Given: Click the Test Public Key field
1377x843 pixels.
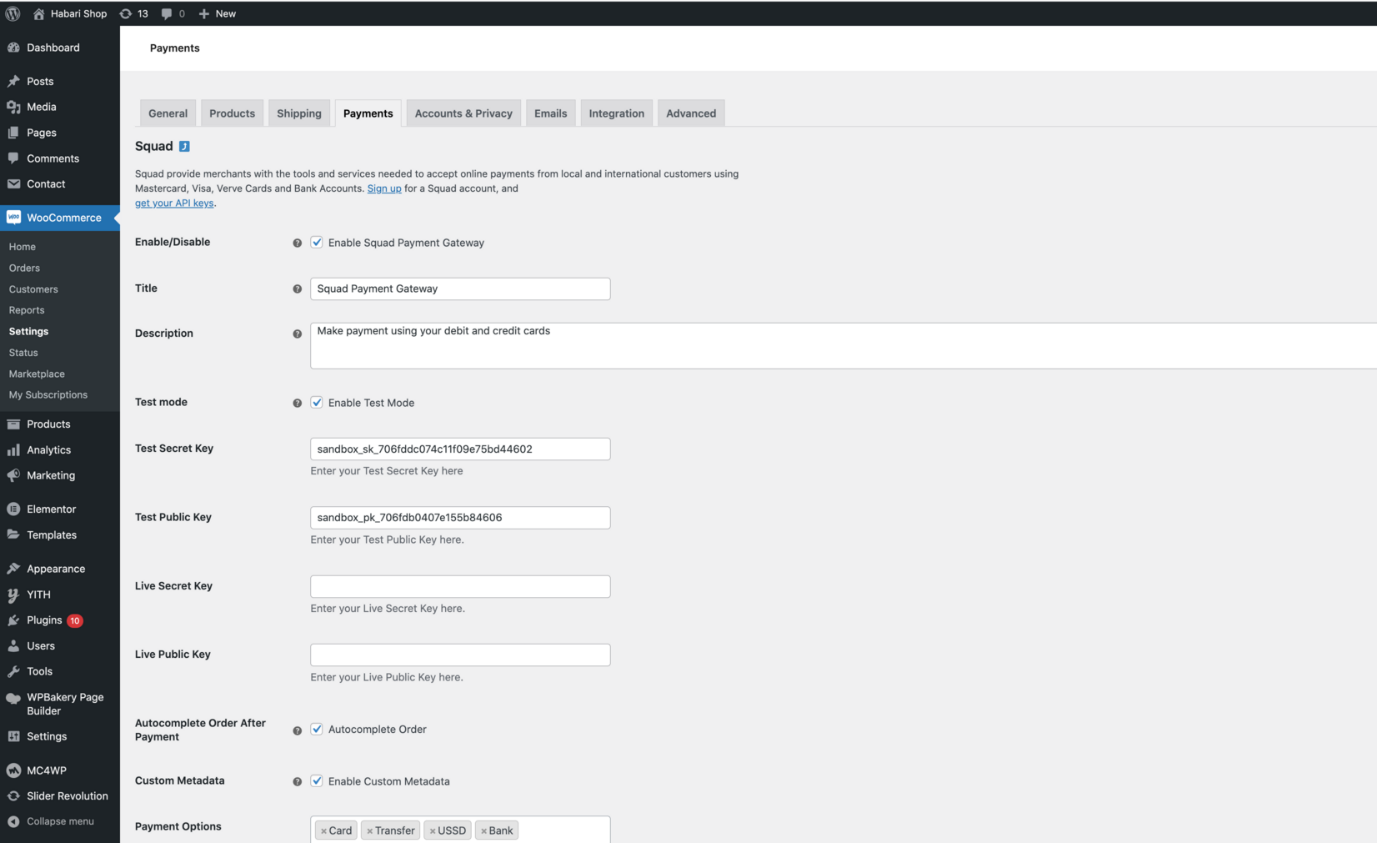Looking at the screenshot, I should (460, 518).
